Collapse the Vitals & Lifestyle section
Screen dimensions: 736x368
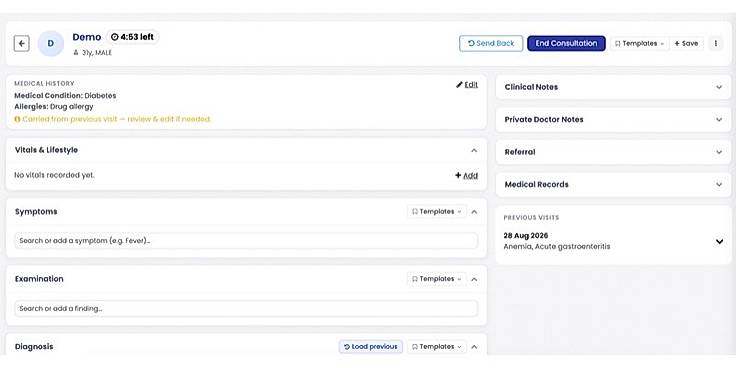point(474,151)
